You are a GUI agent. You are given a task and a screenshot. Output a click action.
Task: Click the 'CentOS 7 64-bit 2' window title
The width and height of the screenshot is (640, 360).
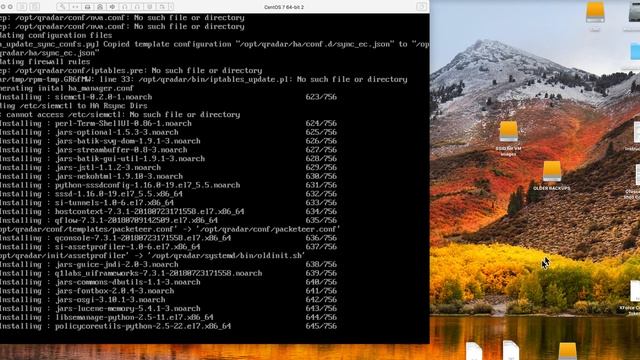tap(284, 7)
